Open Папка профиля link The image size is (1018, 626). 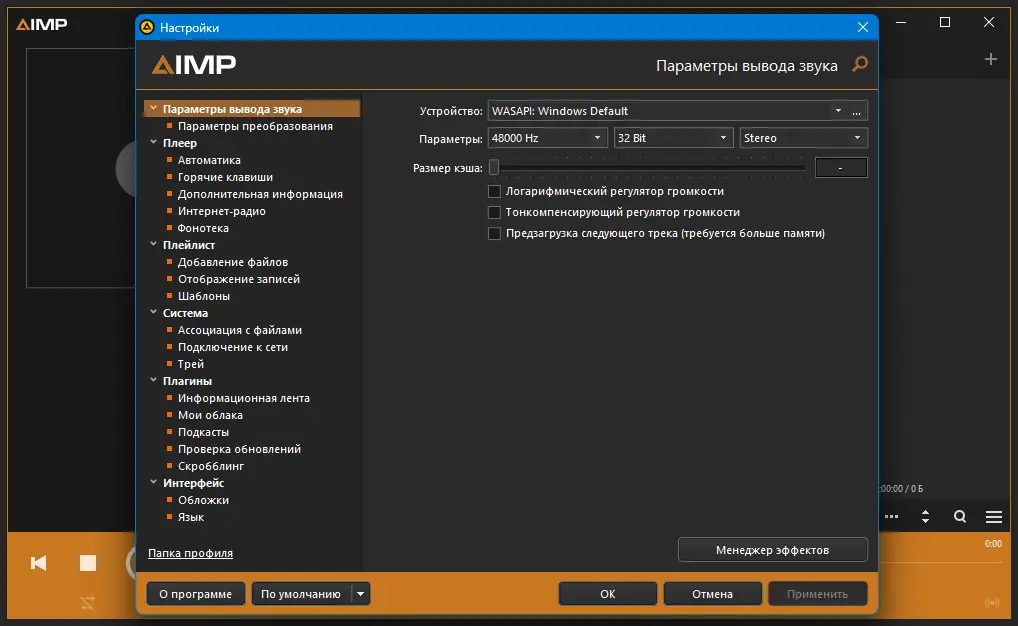click(190, 553)
